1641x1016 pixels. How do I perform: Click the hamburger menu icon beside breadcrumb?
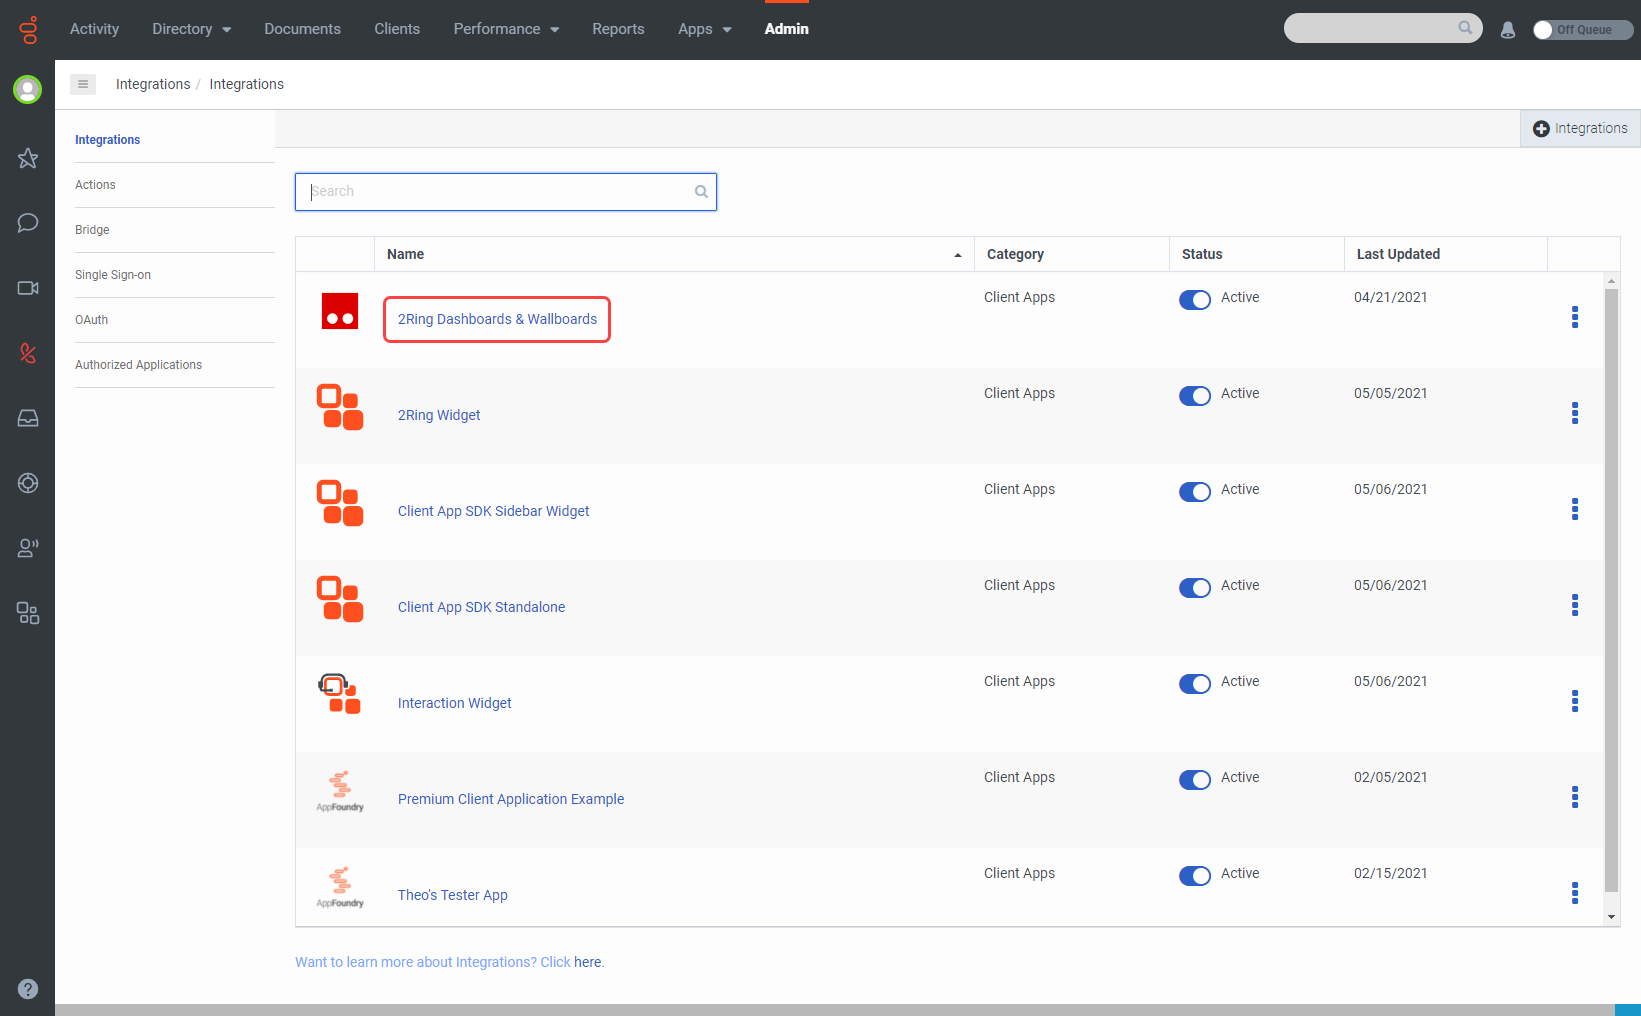click(x=83, y=84)
